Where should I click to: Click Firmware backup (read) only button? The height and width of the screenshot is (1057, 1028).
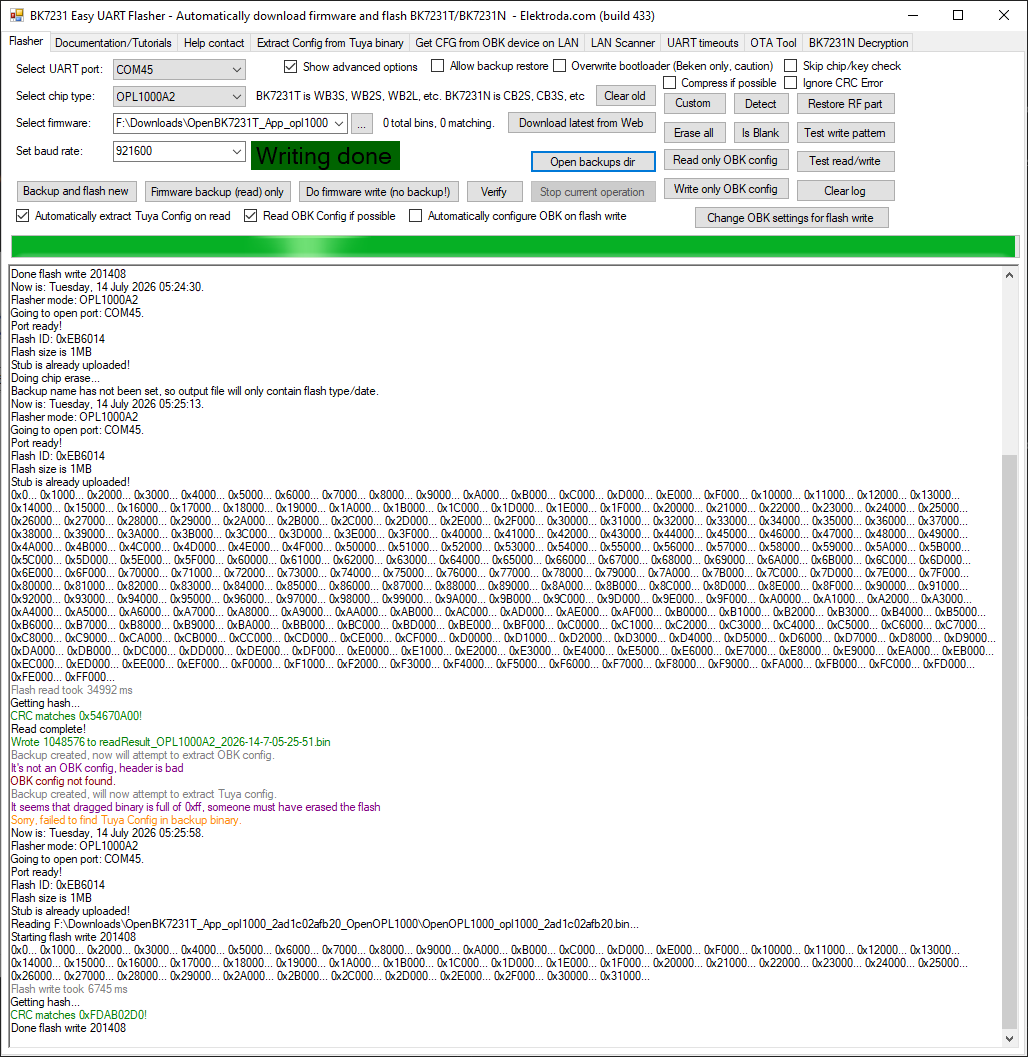tap(217, 192)
